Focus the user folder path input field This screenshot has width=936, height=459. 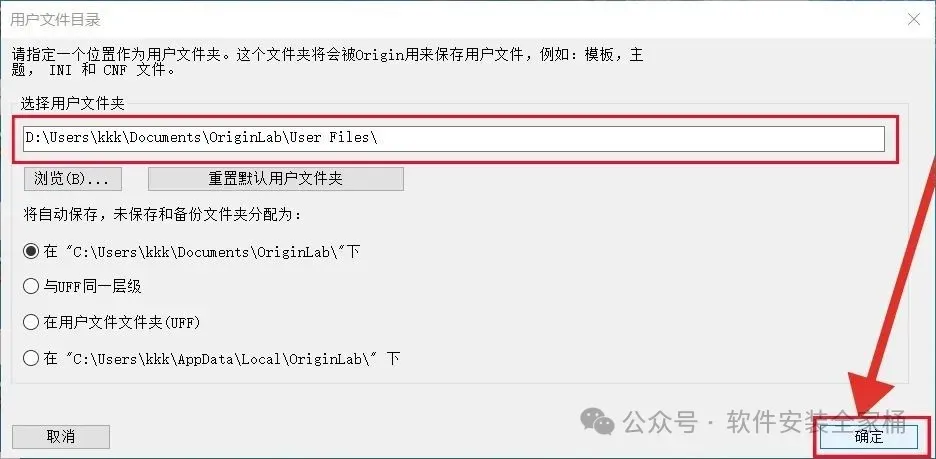pos(454,138)
